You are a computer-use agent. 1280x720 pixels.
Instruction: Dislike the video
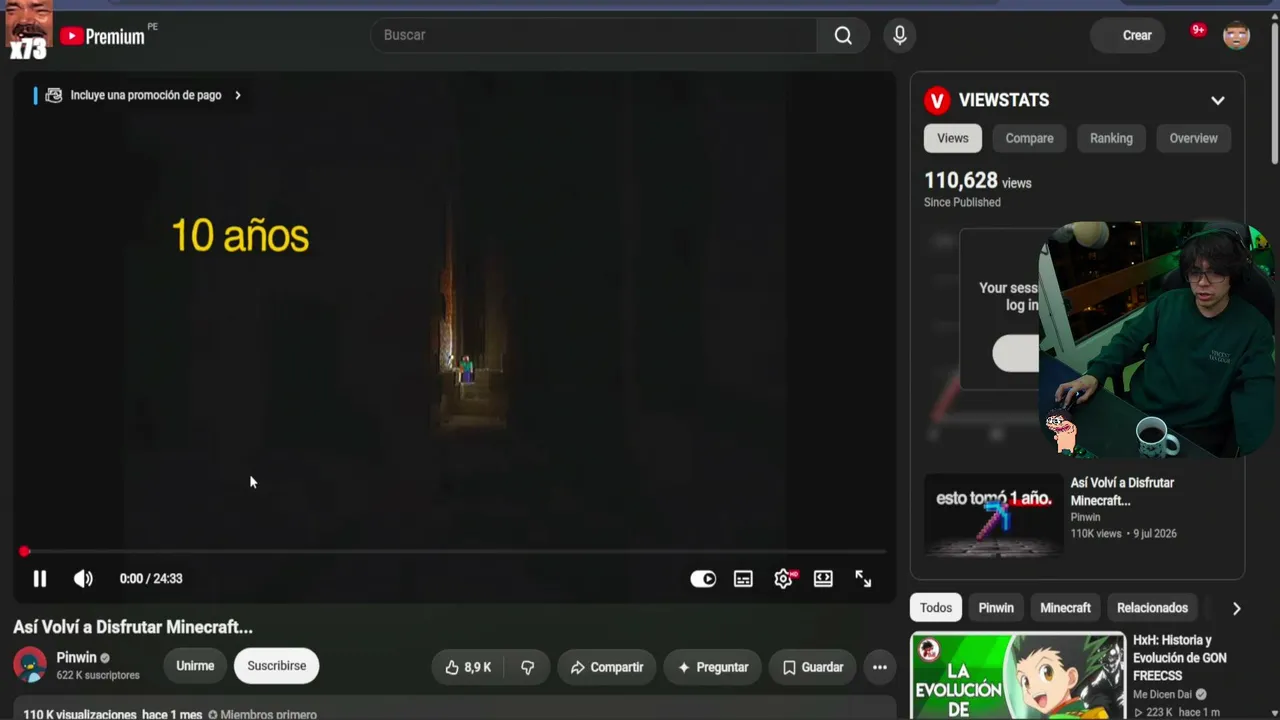pos(528,667)
